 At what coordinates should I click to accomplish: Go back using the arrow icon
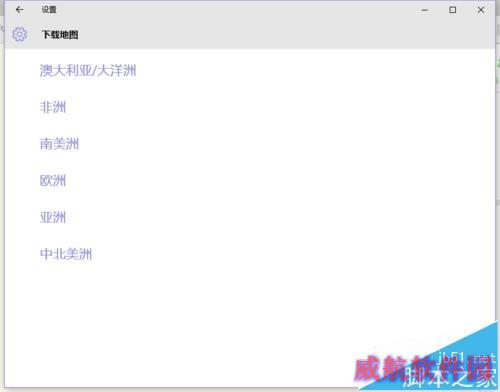point(19,10)
